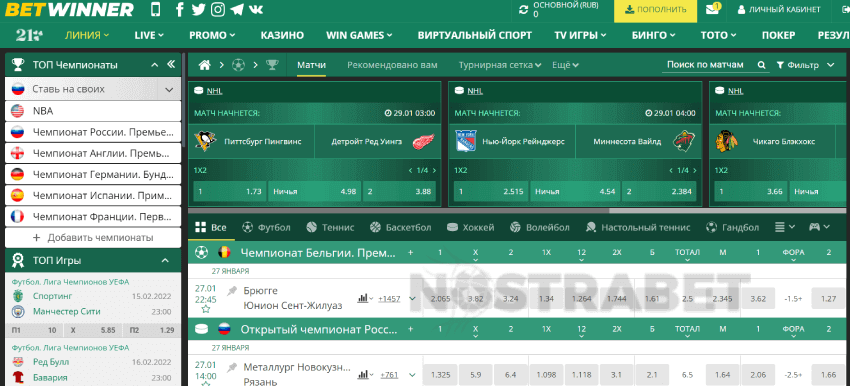The height and width of the screenshot is (386, 850).
Task: Collapse the ТОП Игры section
Action: coord(165,261)
